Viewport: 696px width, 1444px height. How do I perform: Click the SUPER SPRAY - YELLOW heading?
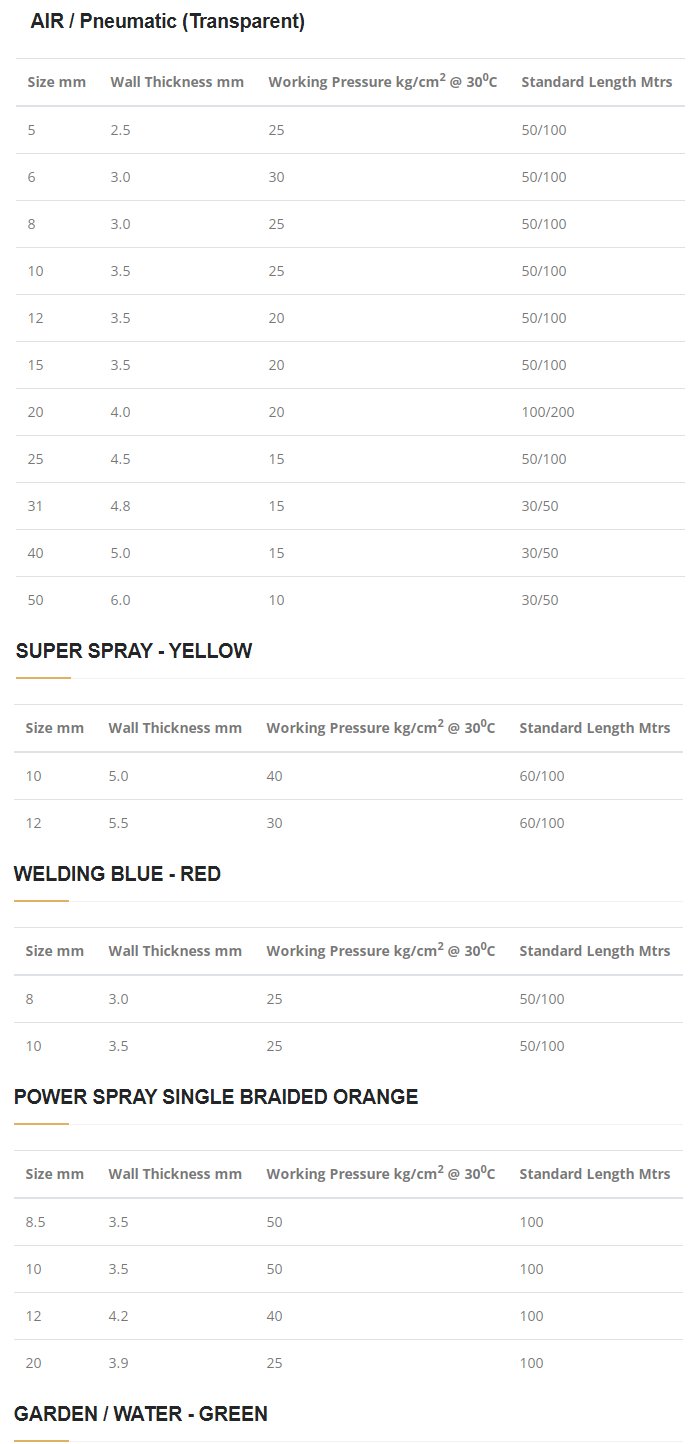(134, 652)
